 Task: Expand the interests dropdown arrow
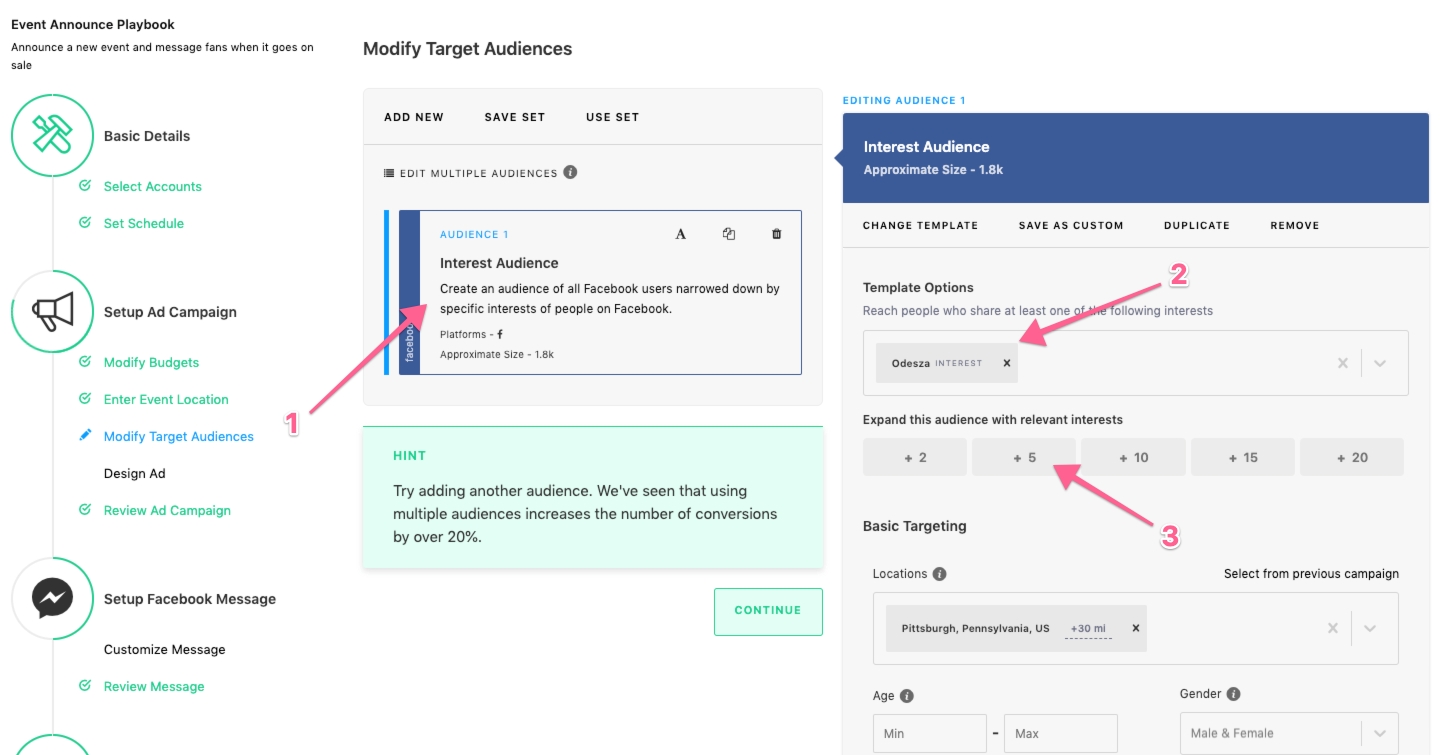tap(1380, 363)
